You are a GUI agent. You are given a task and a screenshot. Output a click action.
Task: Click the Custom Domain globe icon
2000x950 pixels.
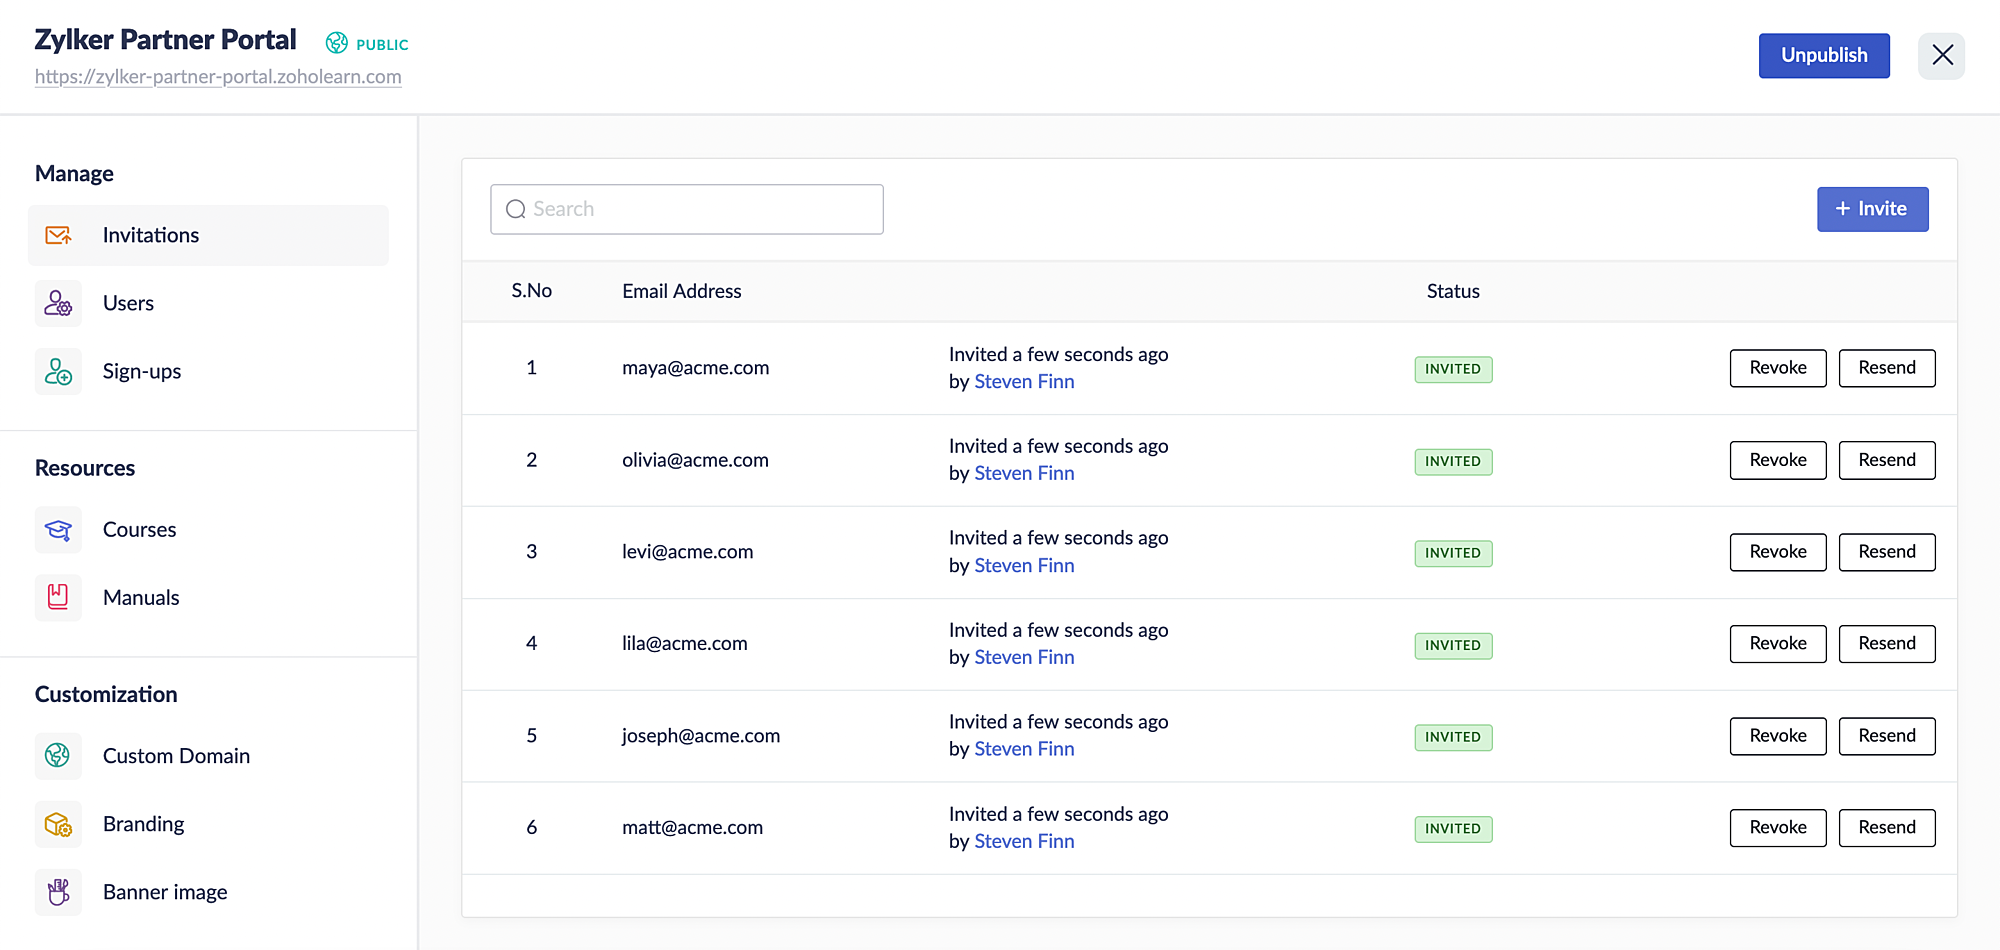pyautogui.click(x=58, y=756)
